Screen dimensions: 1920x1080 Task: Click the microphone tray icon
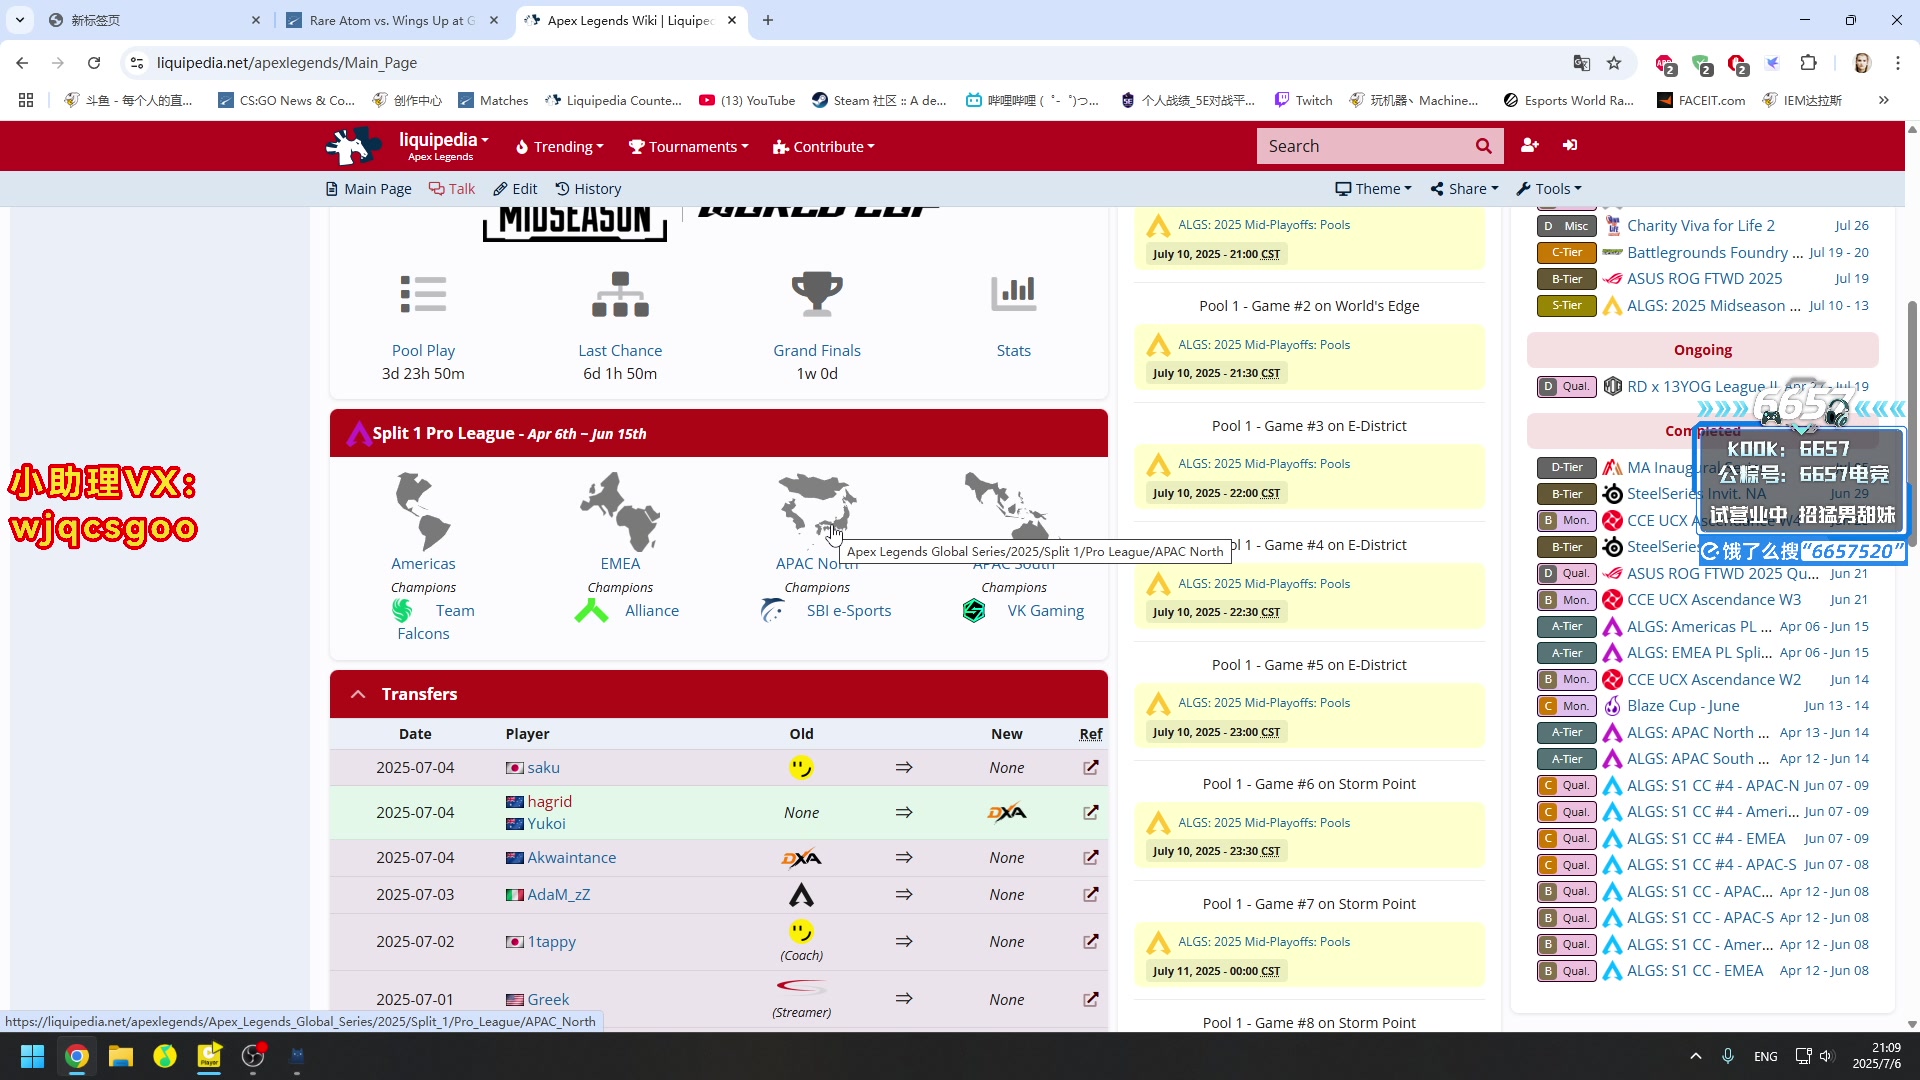[1727, 1056]
